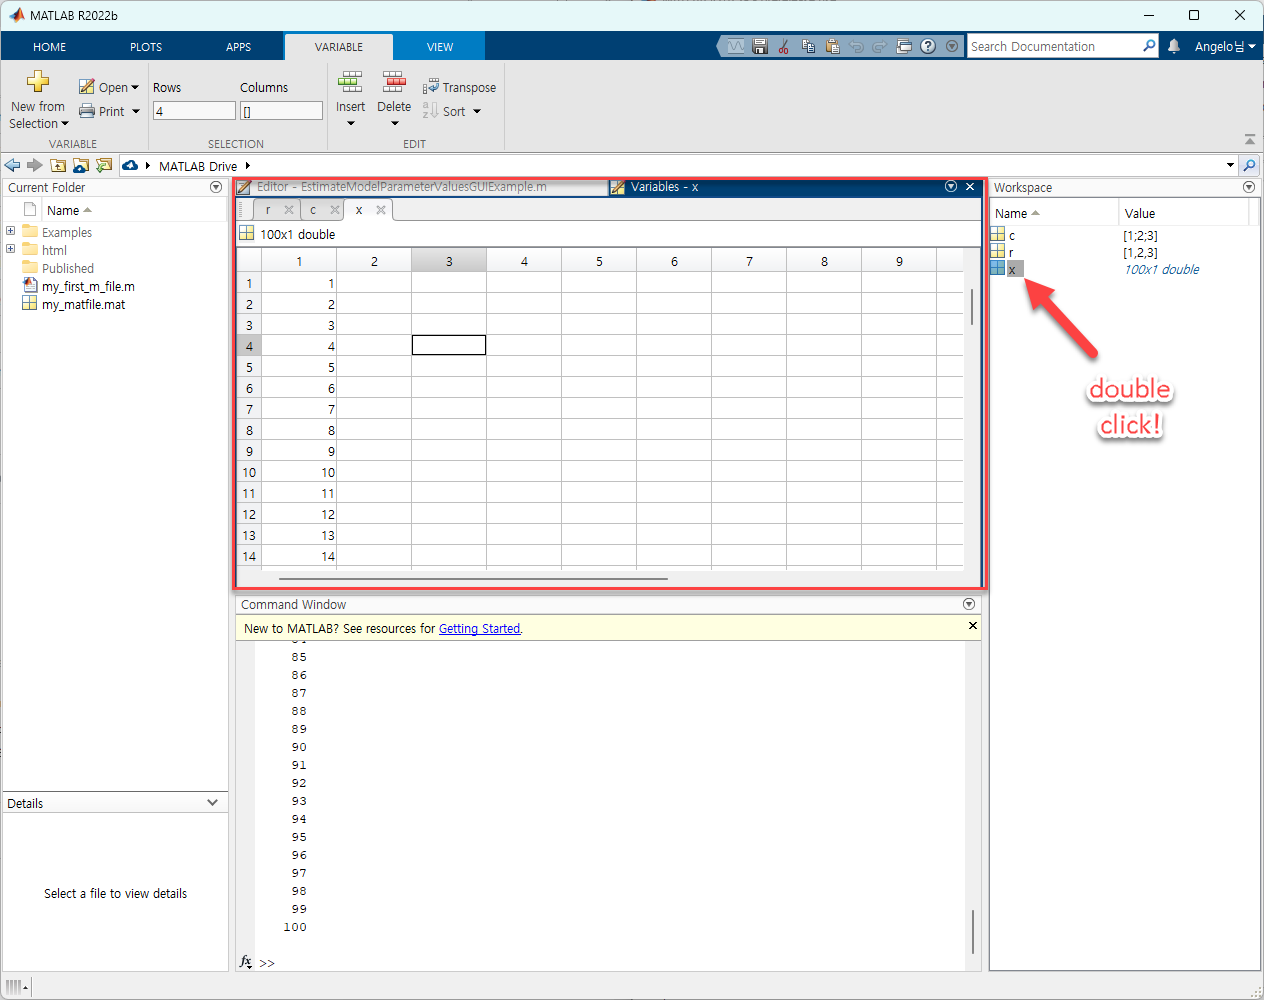The width and height of the screenshot is (1264, 1000).
Task: Switch to the PLOTS tab
Action: point(146,47)
